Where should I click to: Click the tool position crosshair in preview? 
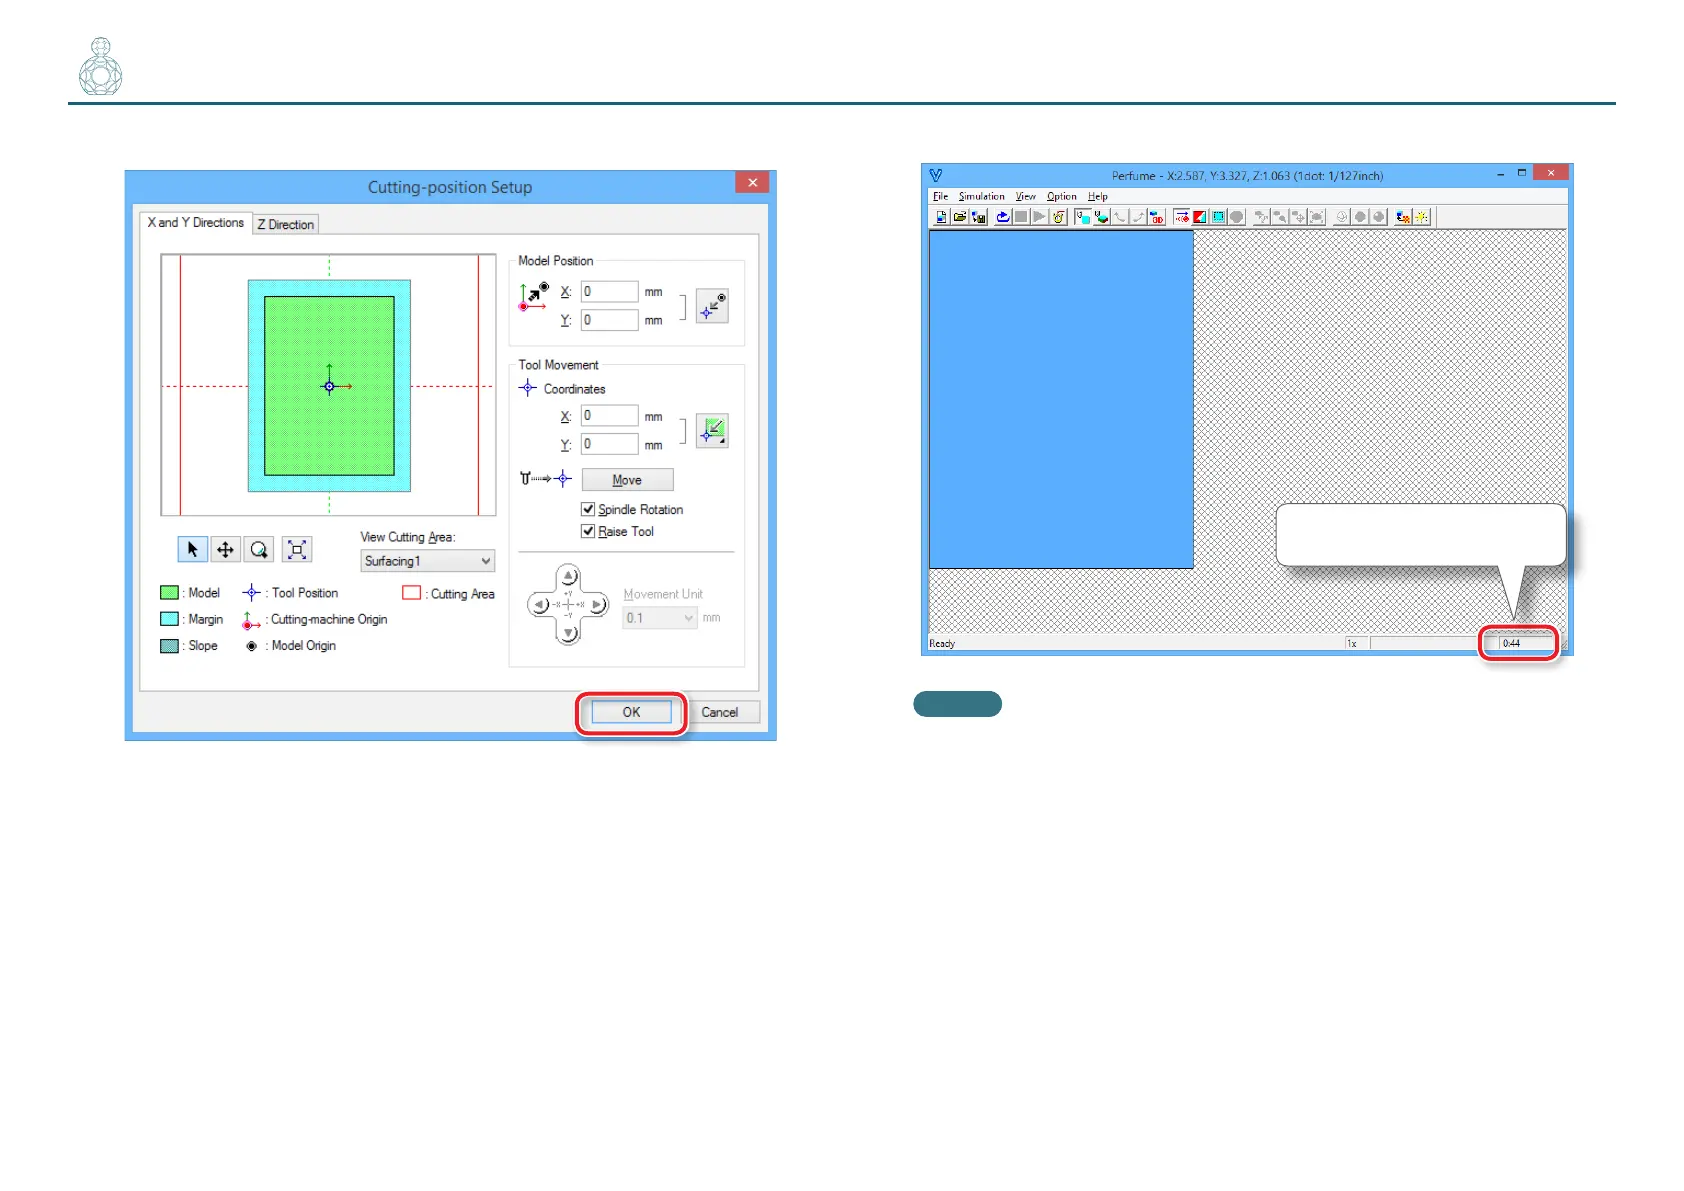(329, 386)
